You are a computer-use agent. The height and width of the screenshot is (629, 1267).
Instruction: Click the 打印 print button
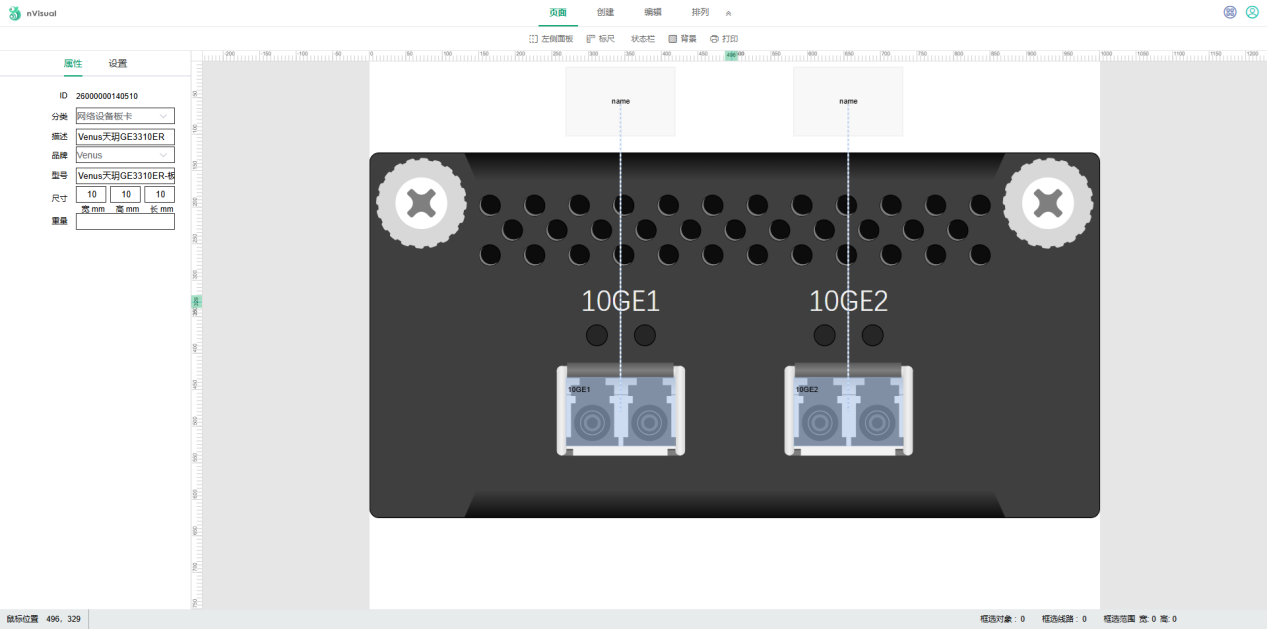pyautogui.click(x=724, y=39)
